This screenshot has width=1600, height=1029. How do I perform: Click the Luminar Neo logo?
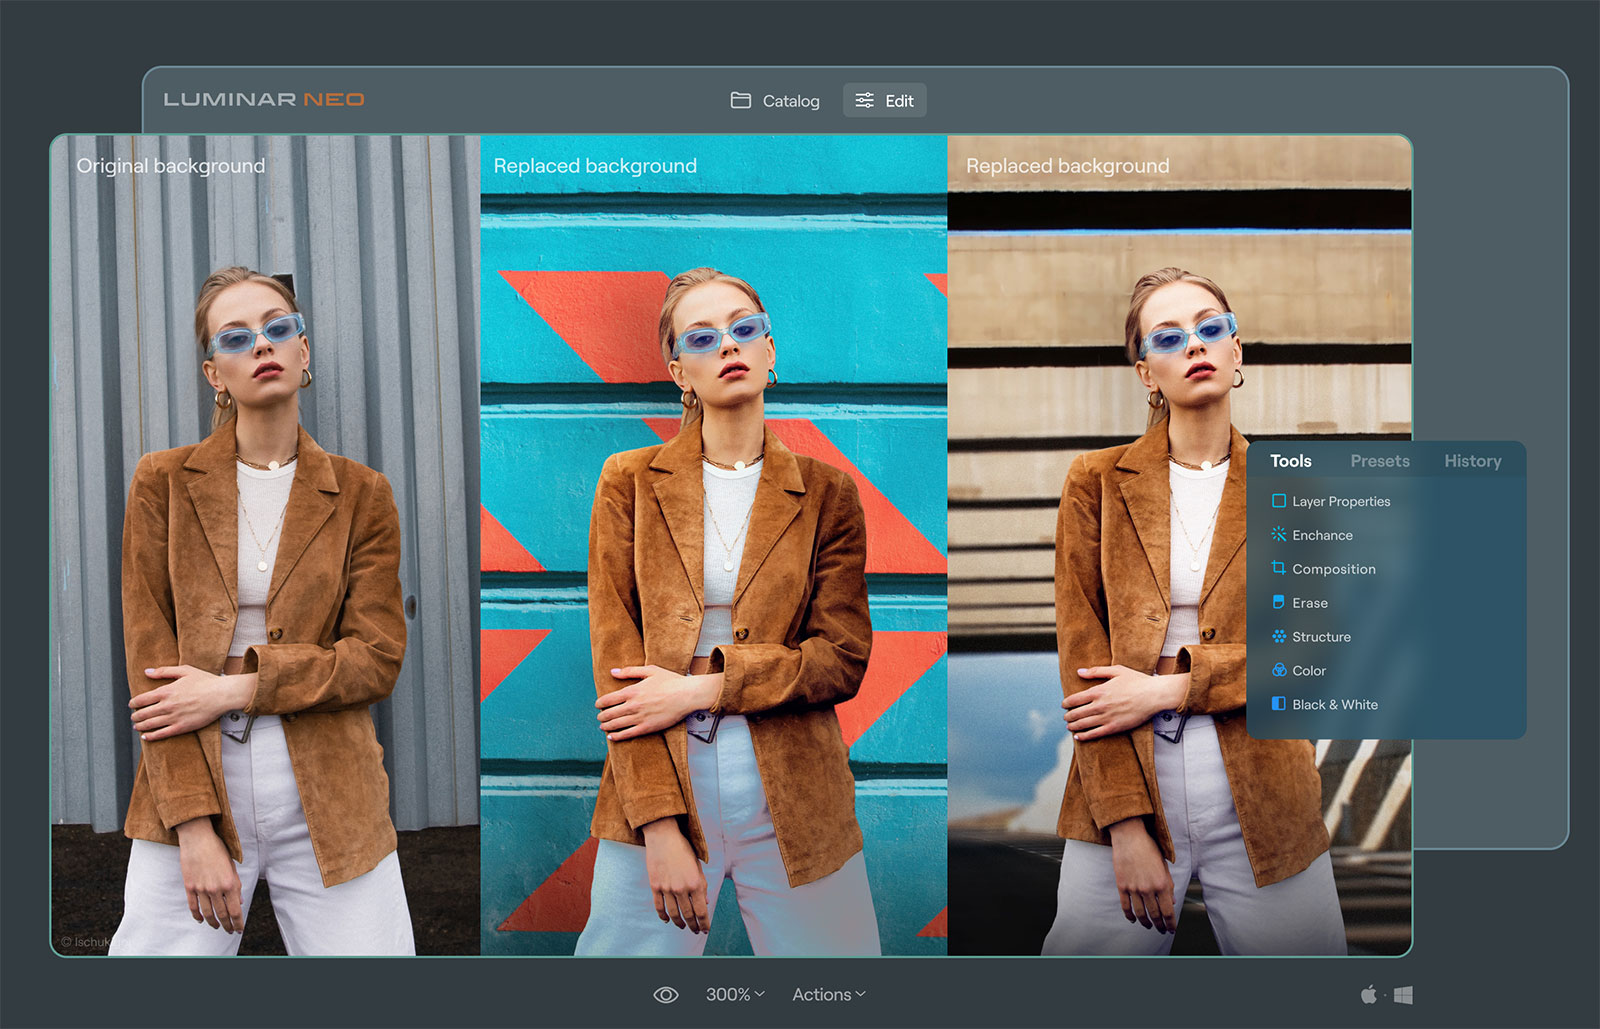(x=264, y=99)
